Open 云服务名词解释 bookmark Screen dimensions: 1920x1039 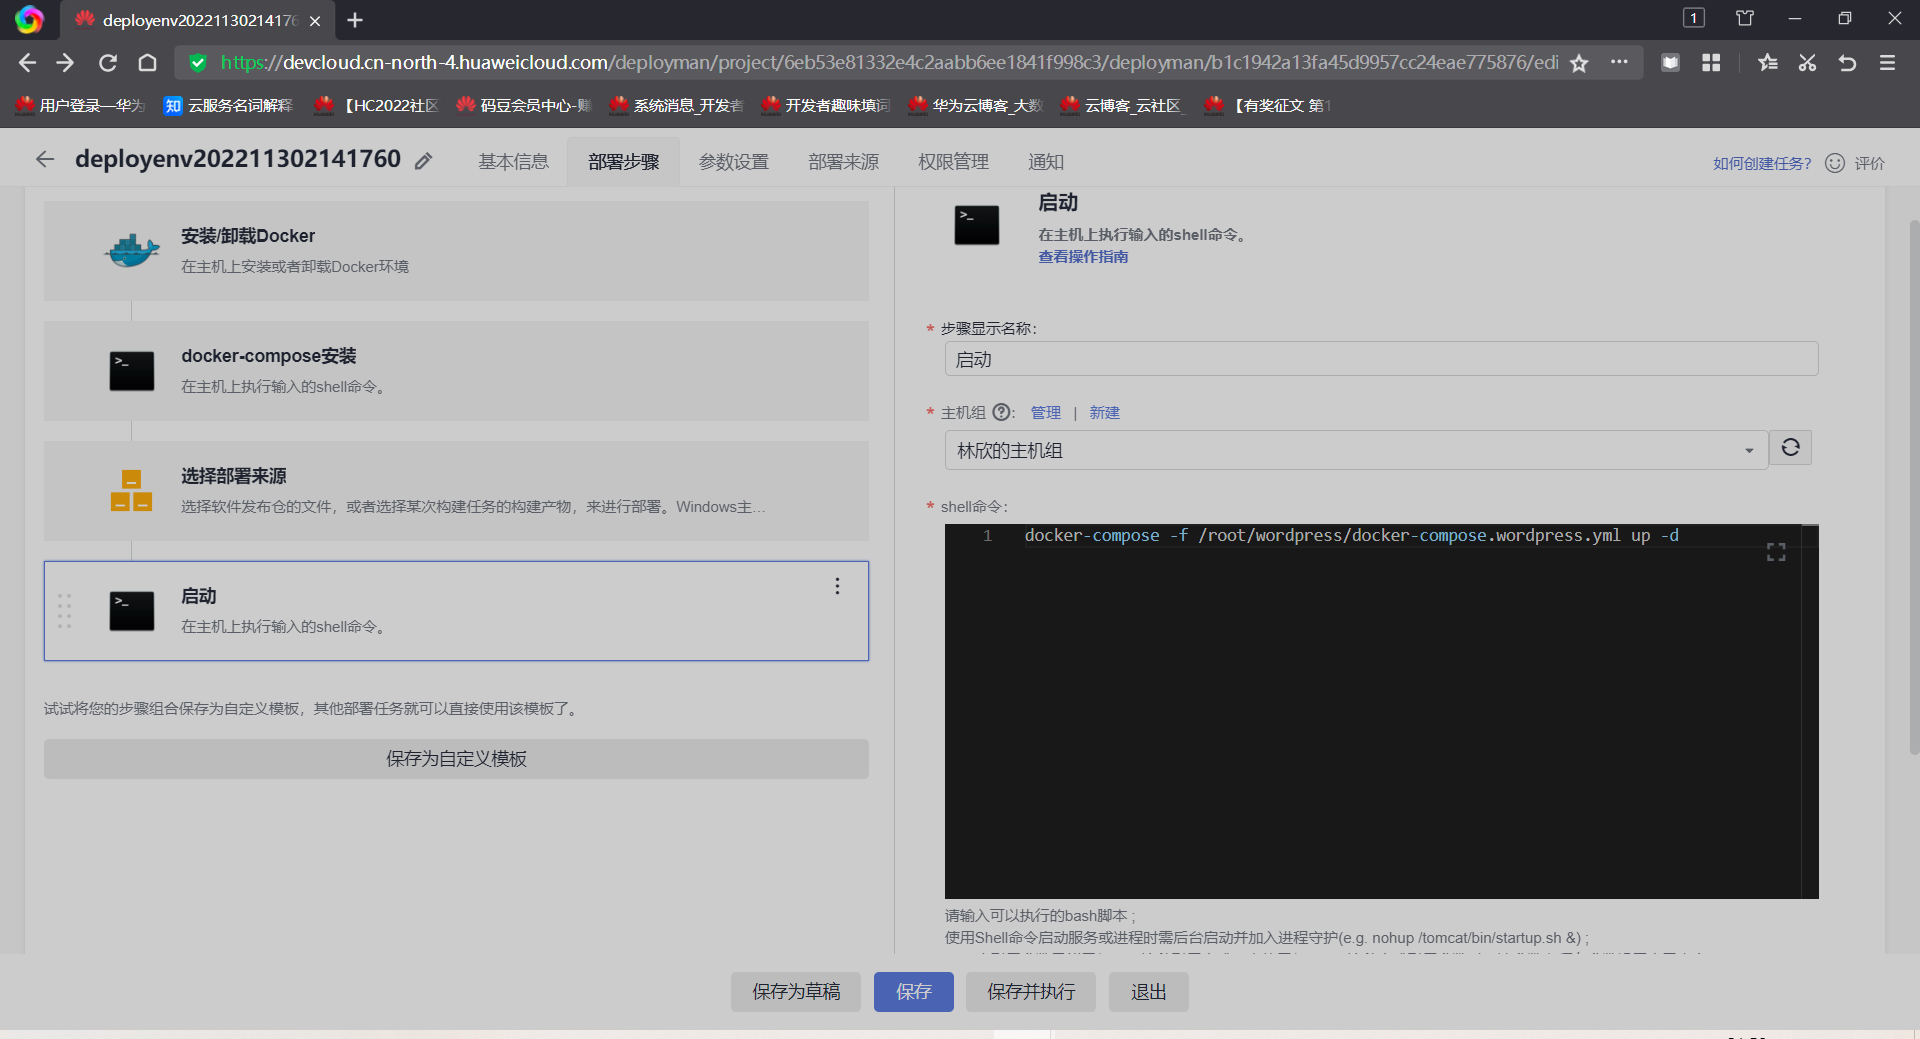228,105
